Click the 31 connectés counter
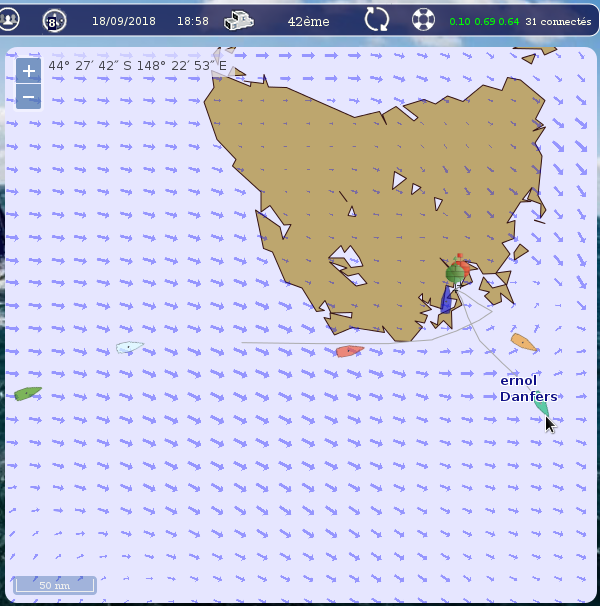 point(558,21)
